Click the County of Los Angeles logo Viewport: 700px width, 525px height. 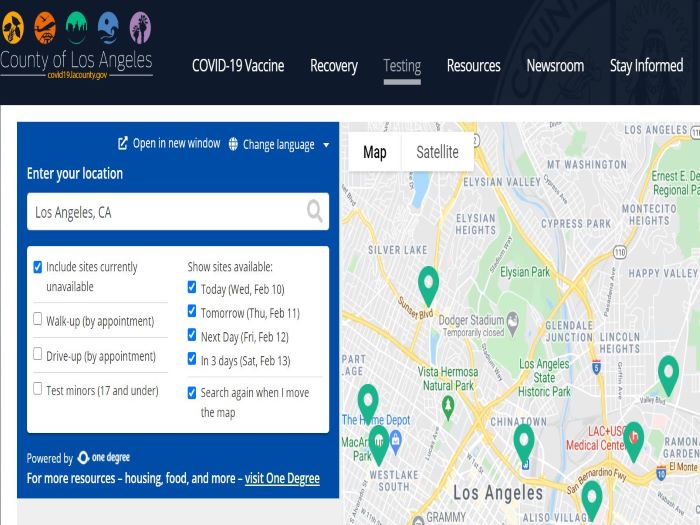pyautogui.click(x=76, y=46)
